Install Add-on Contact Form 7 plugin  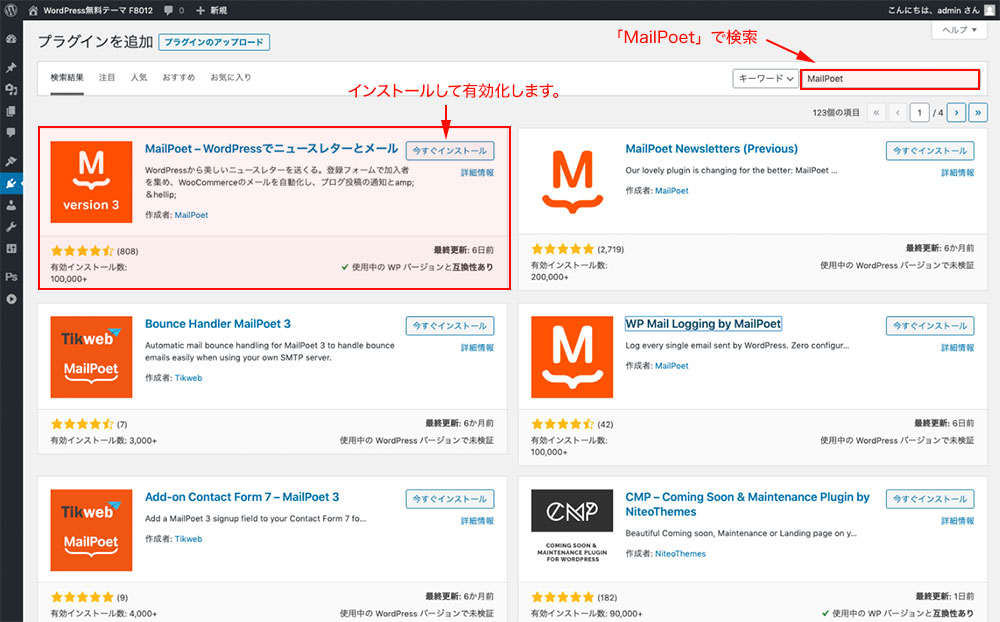pos(450,499)
